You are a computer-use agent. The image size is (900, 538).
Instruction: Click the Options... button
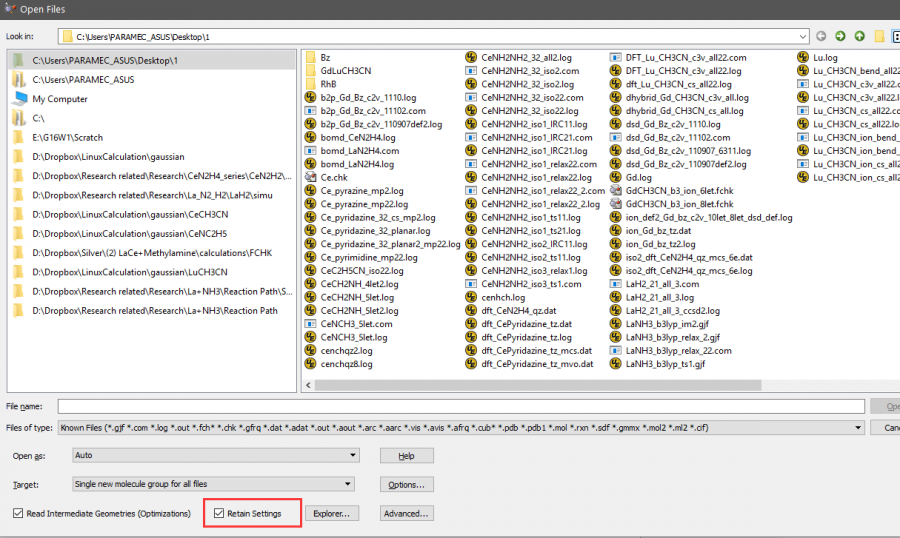(x=406, y=485)
